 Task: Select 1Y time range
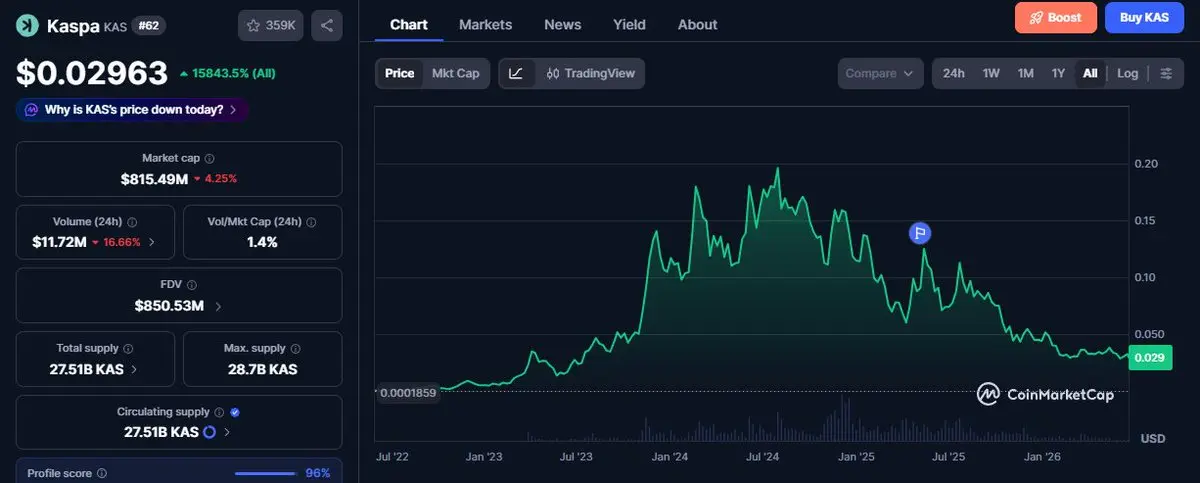(1058, 73)
